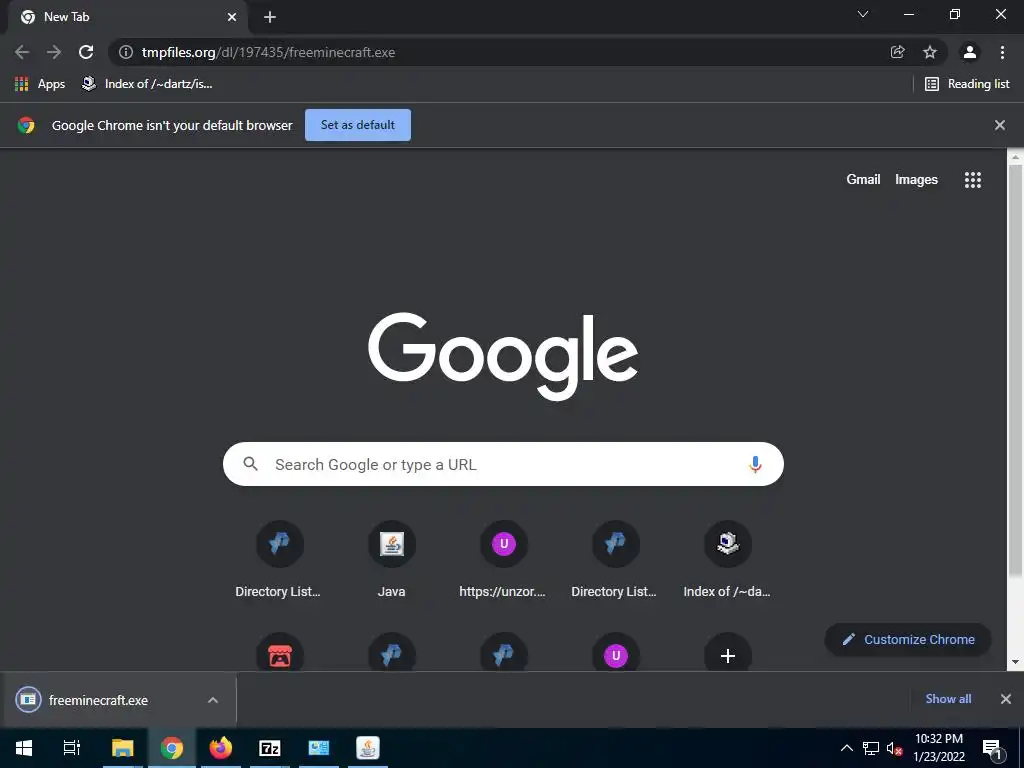View site information icon in address bar
Screen dimensions: 1024x768
[126, 52]
